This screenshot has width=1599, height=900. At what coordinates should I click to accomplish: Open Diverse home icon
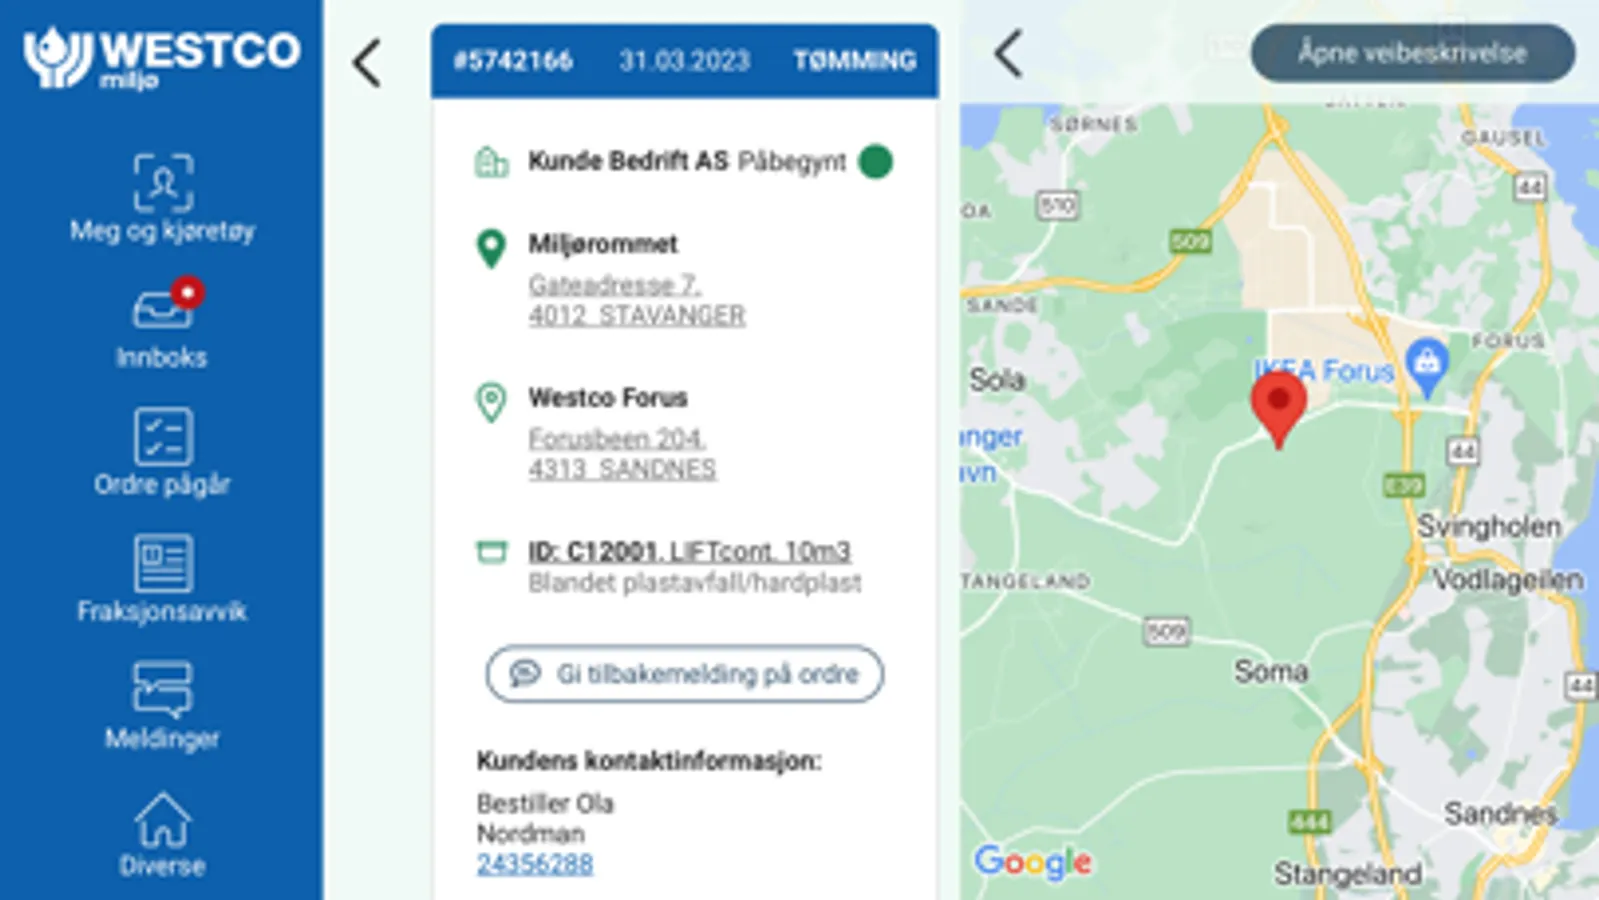(163, 819)
